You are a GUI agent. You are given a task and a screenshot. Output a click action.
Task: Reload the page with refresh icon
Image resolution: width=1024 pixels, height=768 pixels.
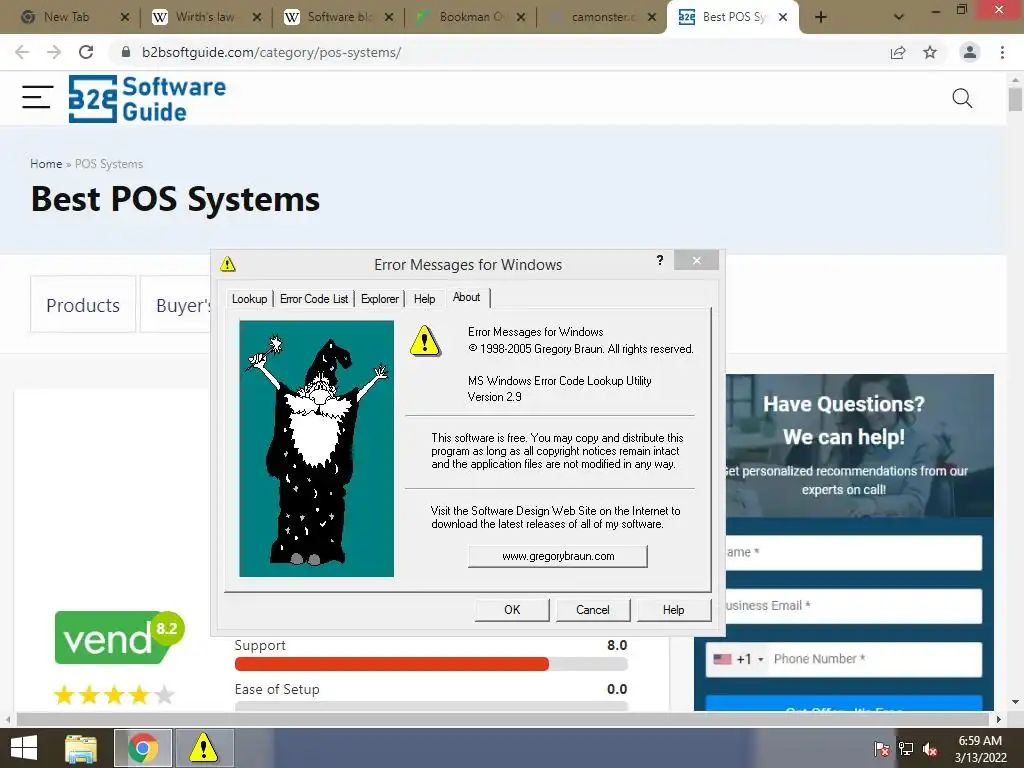pos(86,52)
